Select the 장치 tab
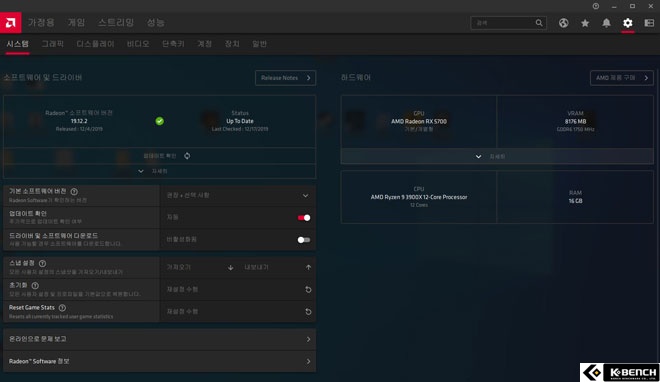Image resolution: width=660 pixels, height=382 pixels. 232,44
